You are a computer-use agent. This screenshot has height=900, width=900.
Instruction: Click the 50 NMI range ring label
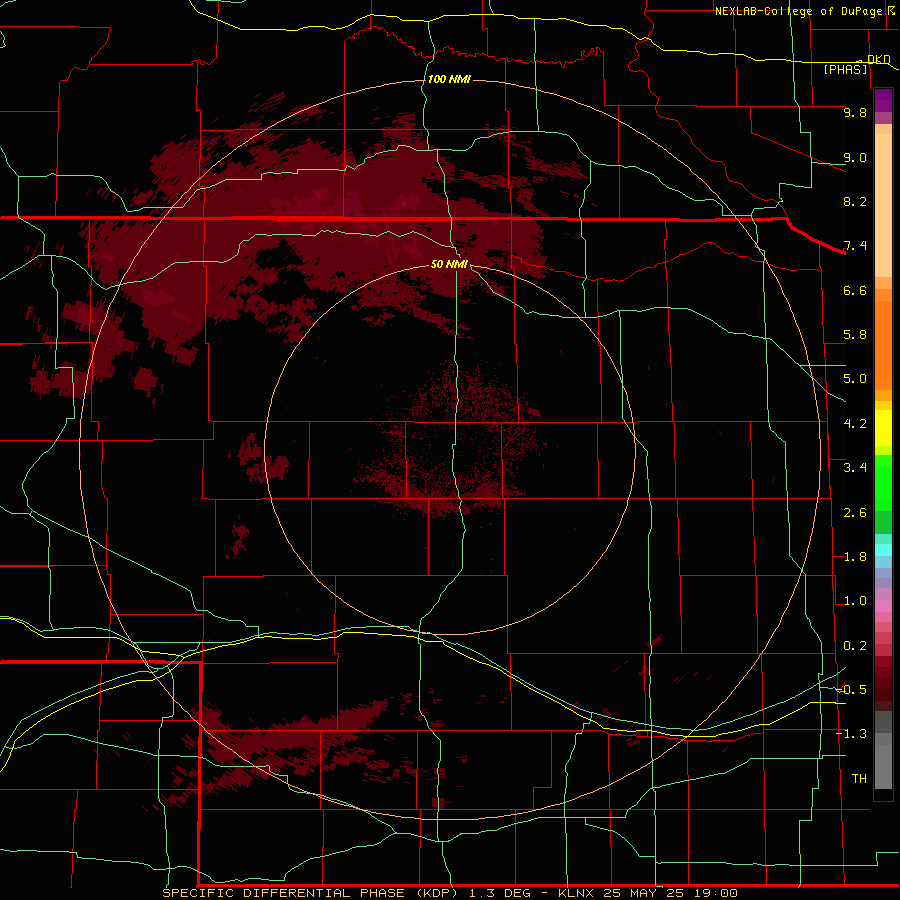click(449, 264)
